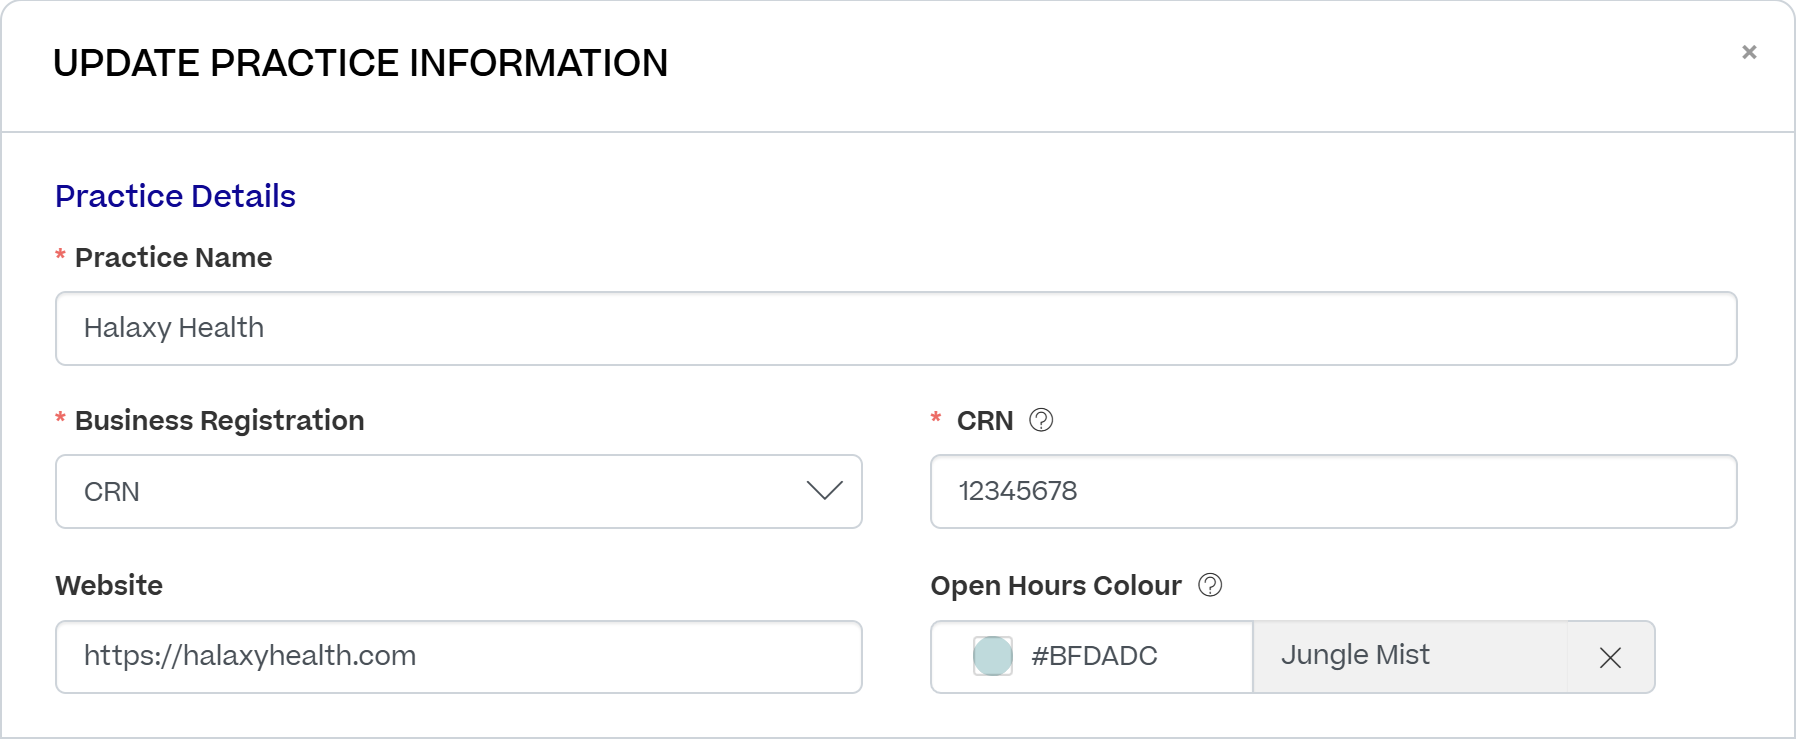
Task: Open the CRN business registration dropdown field
Action: click(x=459, y=491)
